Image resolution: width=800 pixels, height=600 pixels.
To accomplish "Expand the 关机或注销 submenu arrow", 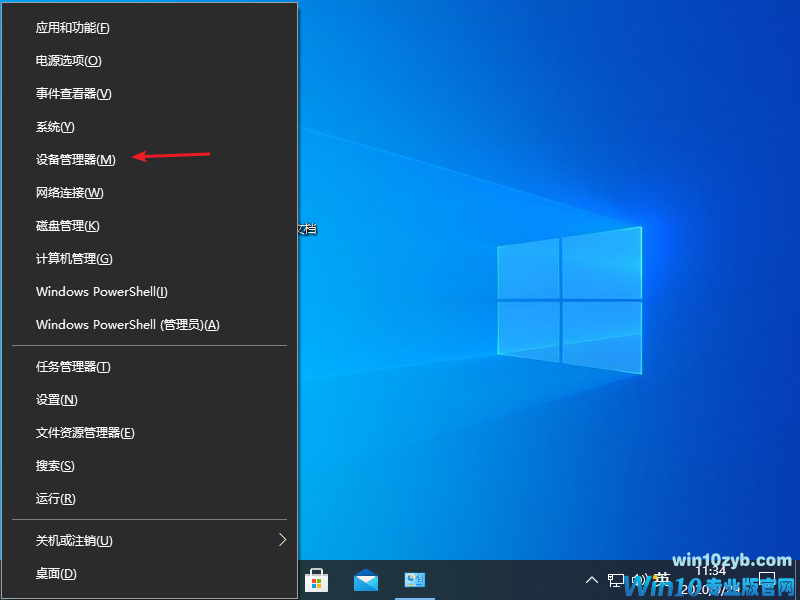I will coord(282,540).
